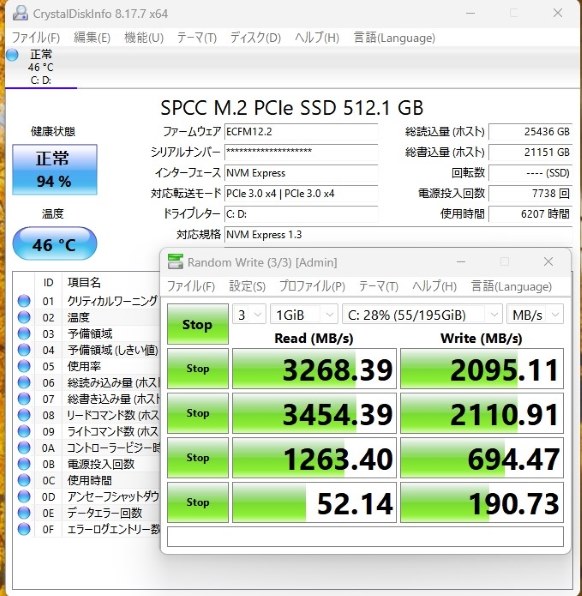582x596 pixels.
Task: Open test count dropdown showing 3
Action: pyautogui.click(x=249, y=315)
